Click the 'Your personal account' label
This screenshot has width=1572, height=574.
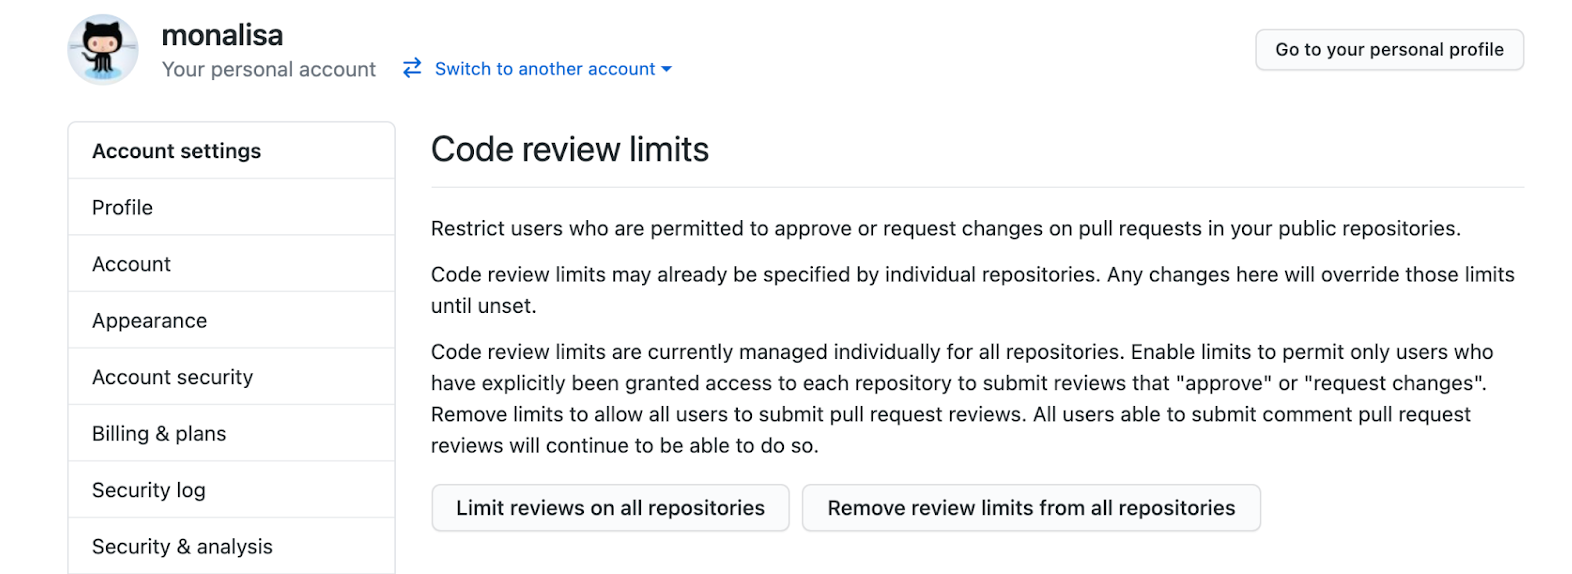click(269, 69)
